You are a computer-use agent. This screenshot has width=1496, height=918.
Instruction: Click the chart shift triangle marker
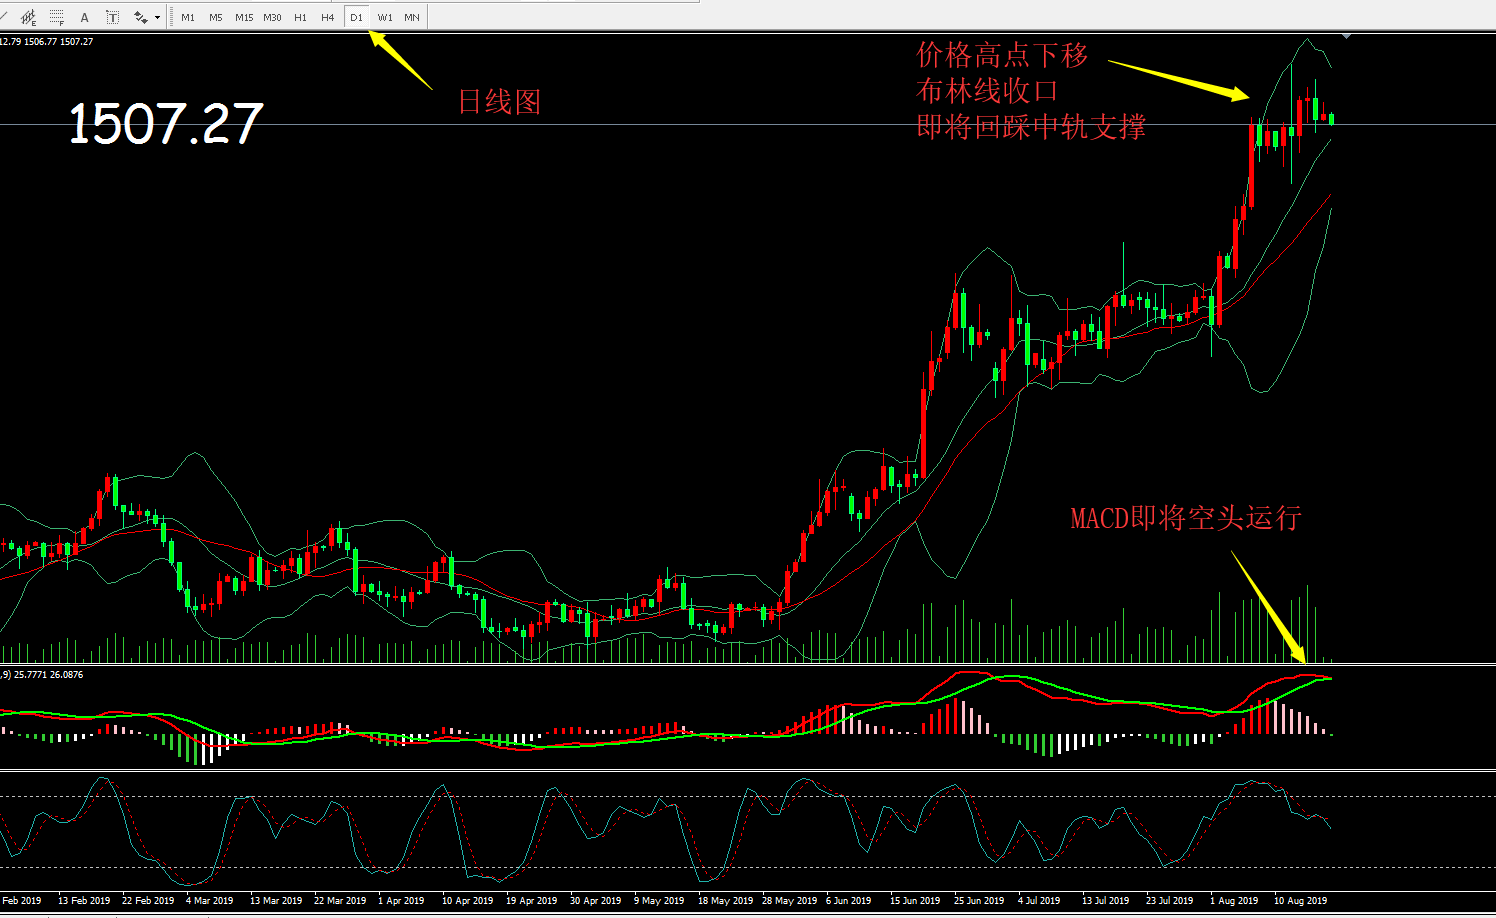[x=1347, y=36]
